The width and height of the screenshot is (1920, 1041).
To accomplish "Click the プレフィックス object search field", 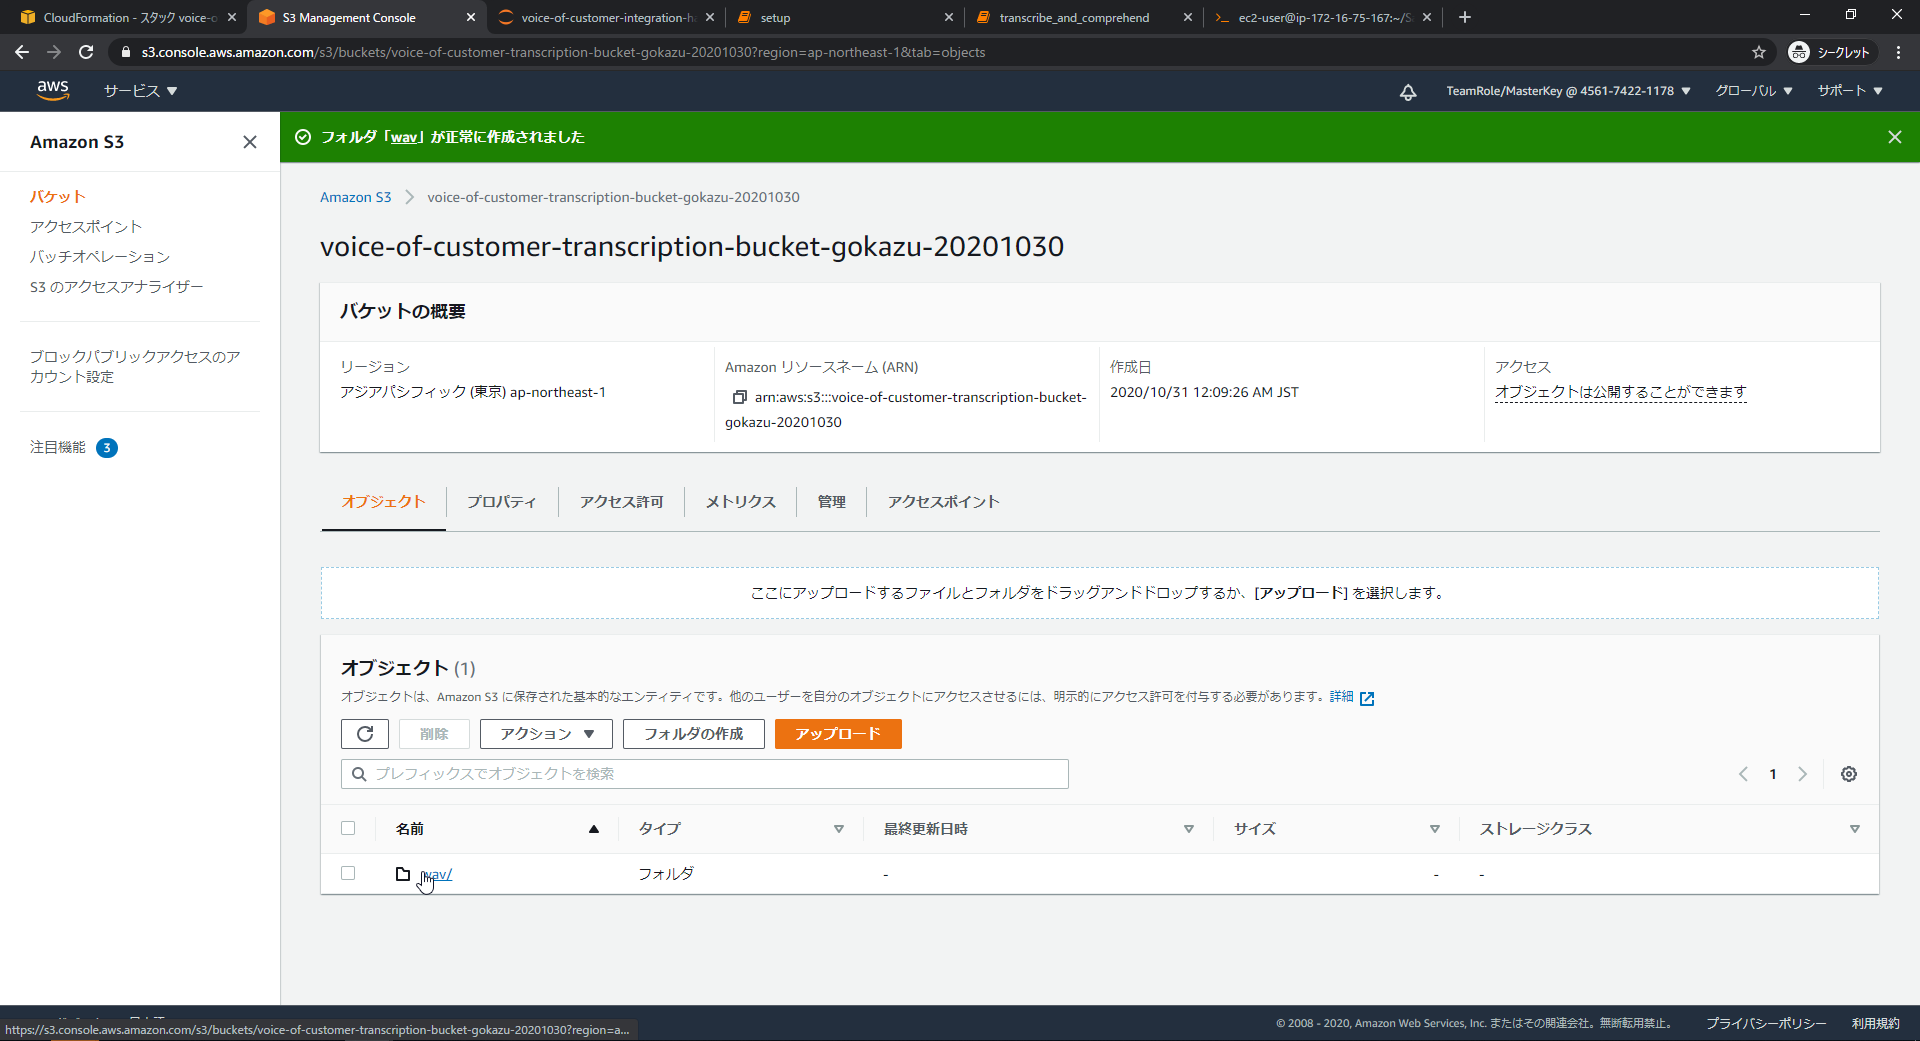I will point(705,774).
